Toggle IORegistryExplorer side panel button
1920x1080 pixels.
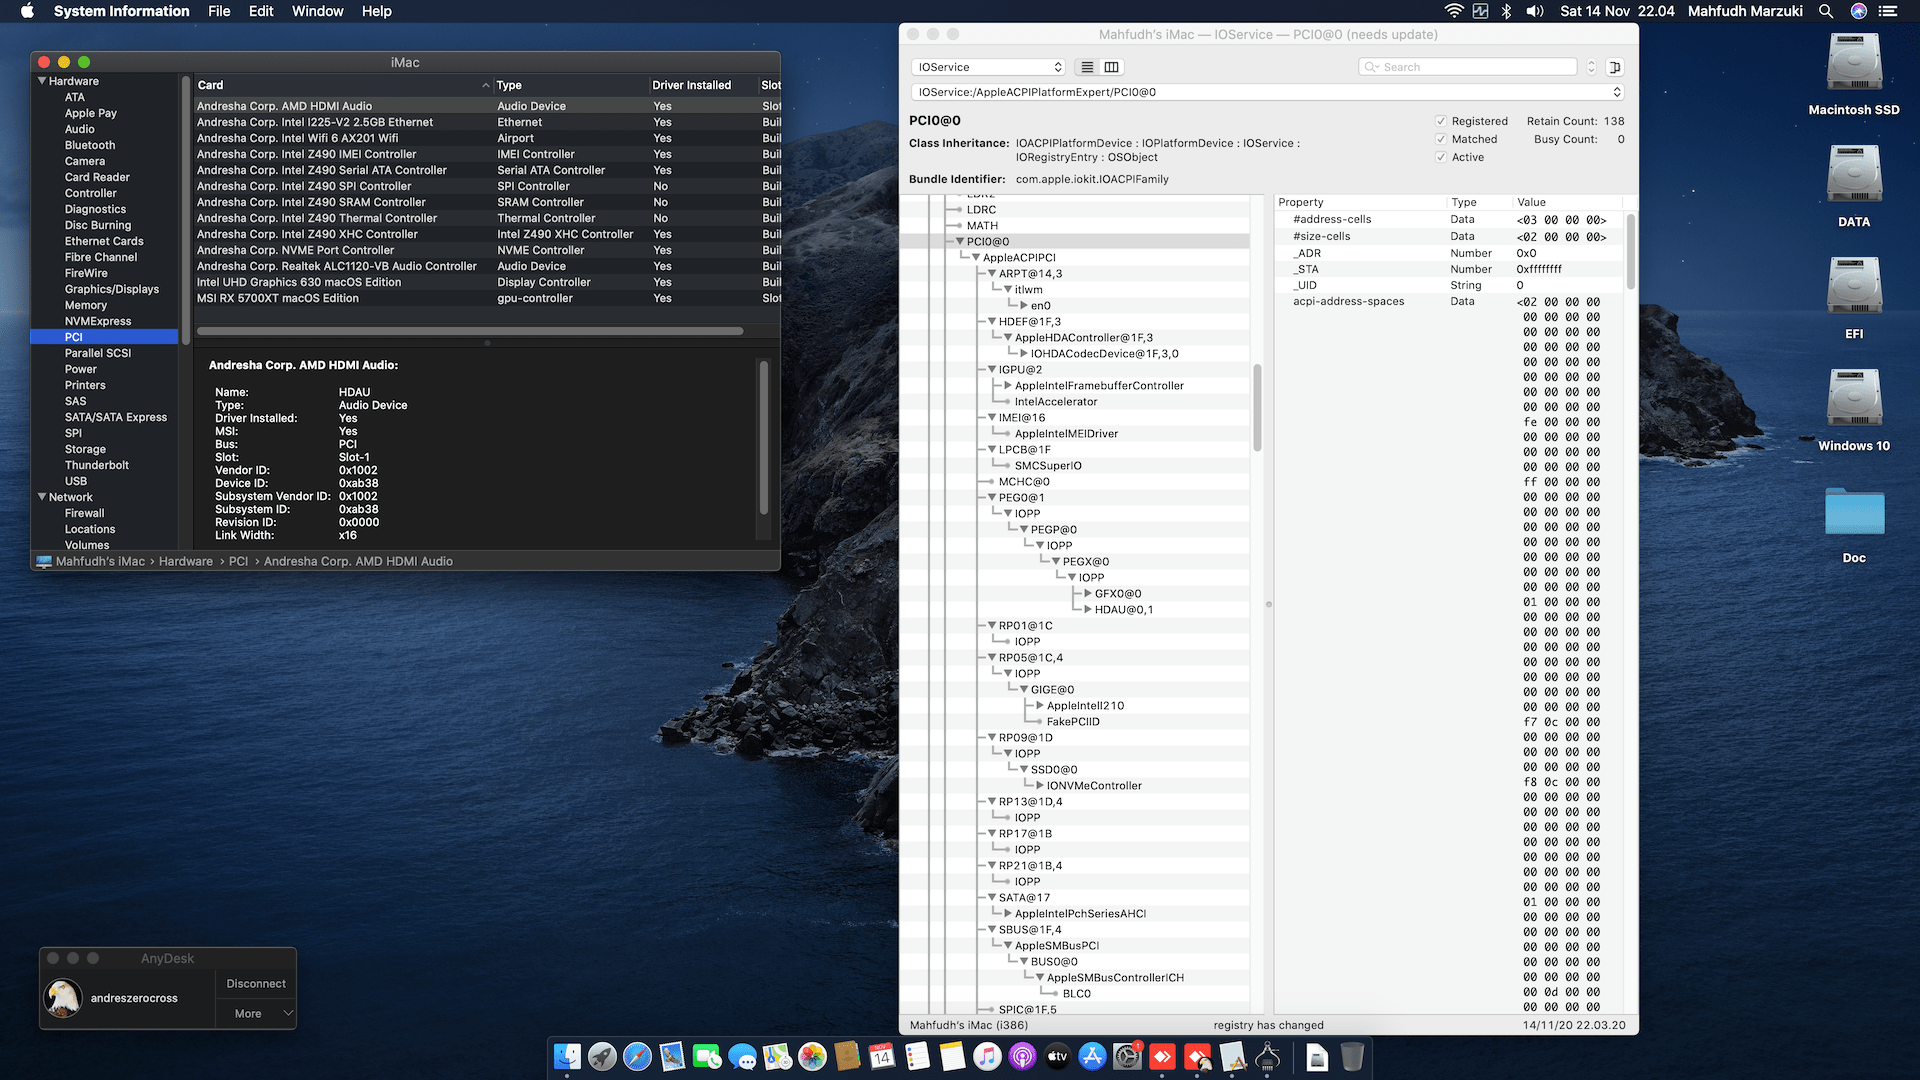[x=1614, y=67]
